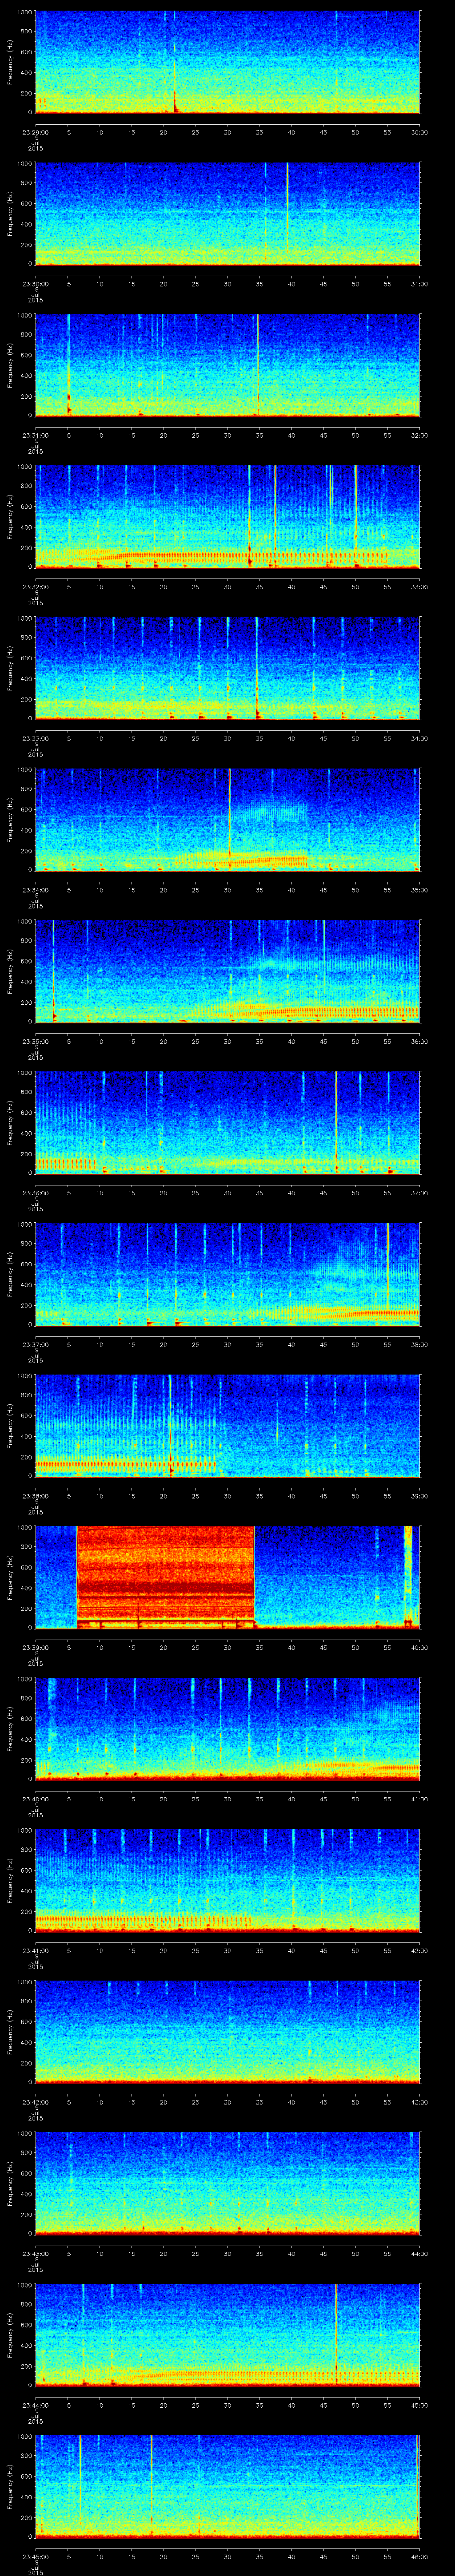This screenshot has height=2576, width=455.
Task: Click the 23:40:00 start time label
Action: 35,1799
